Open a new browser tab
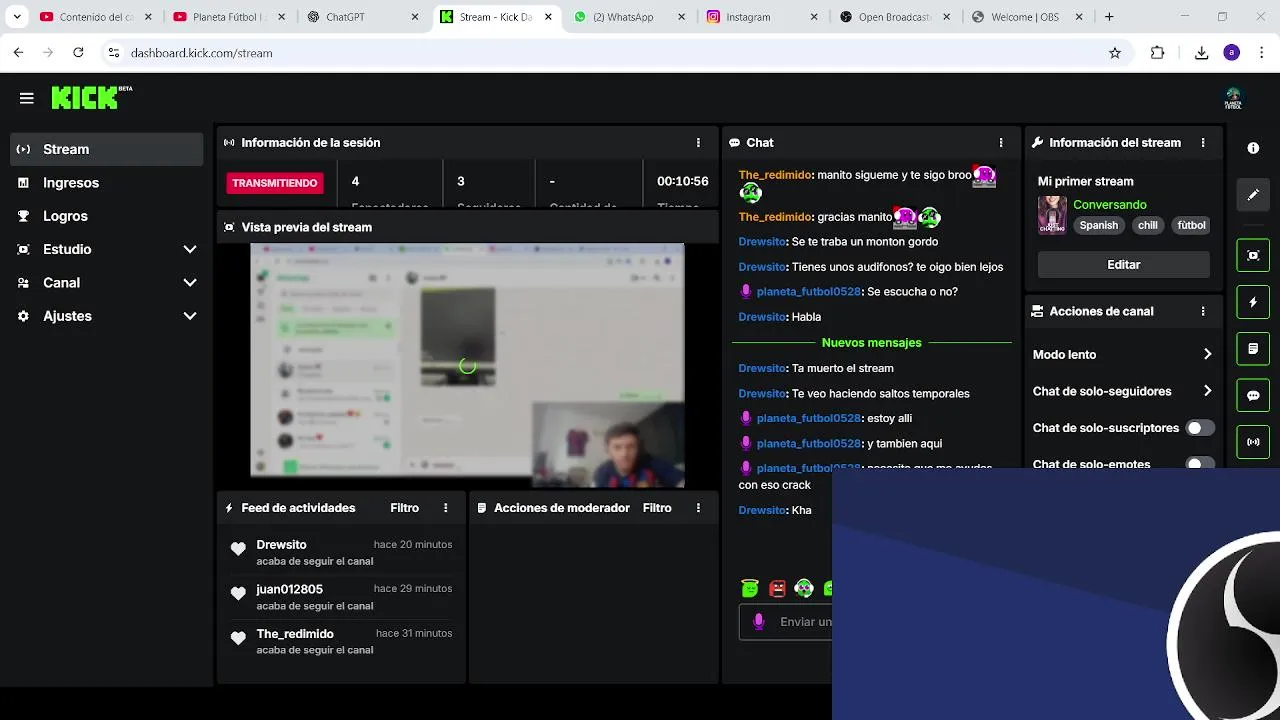1280x720 pixels. click(1109, 17)
